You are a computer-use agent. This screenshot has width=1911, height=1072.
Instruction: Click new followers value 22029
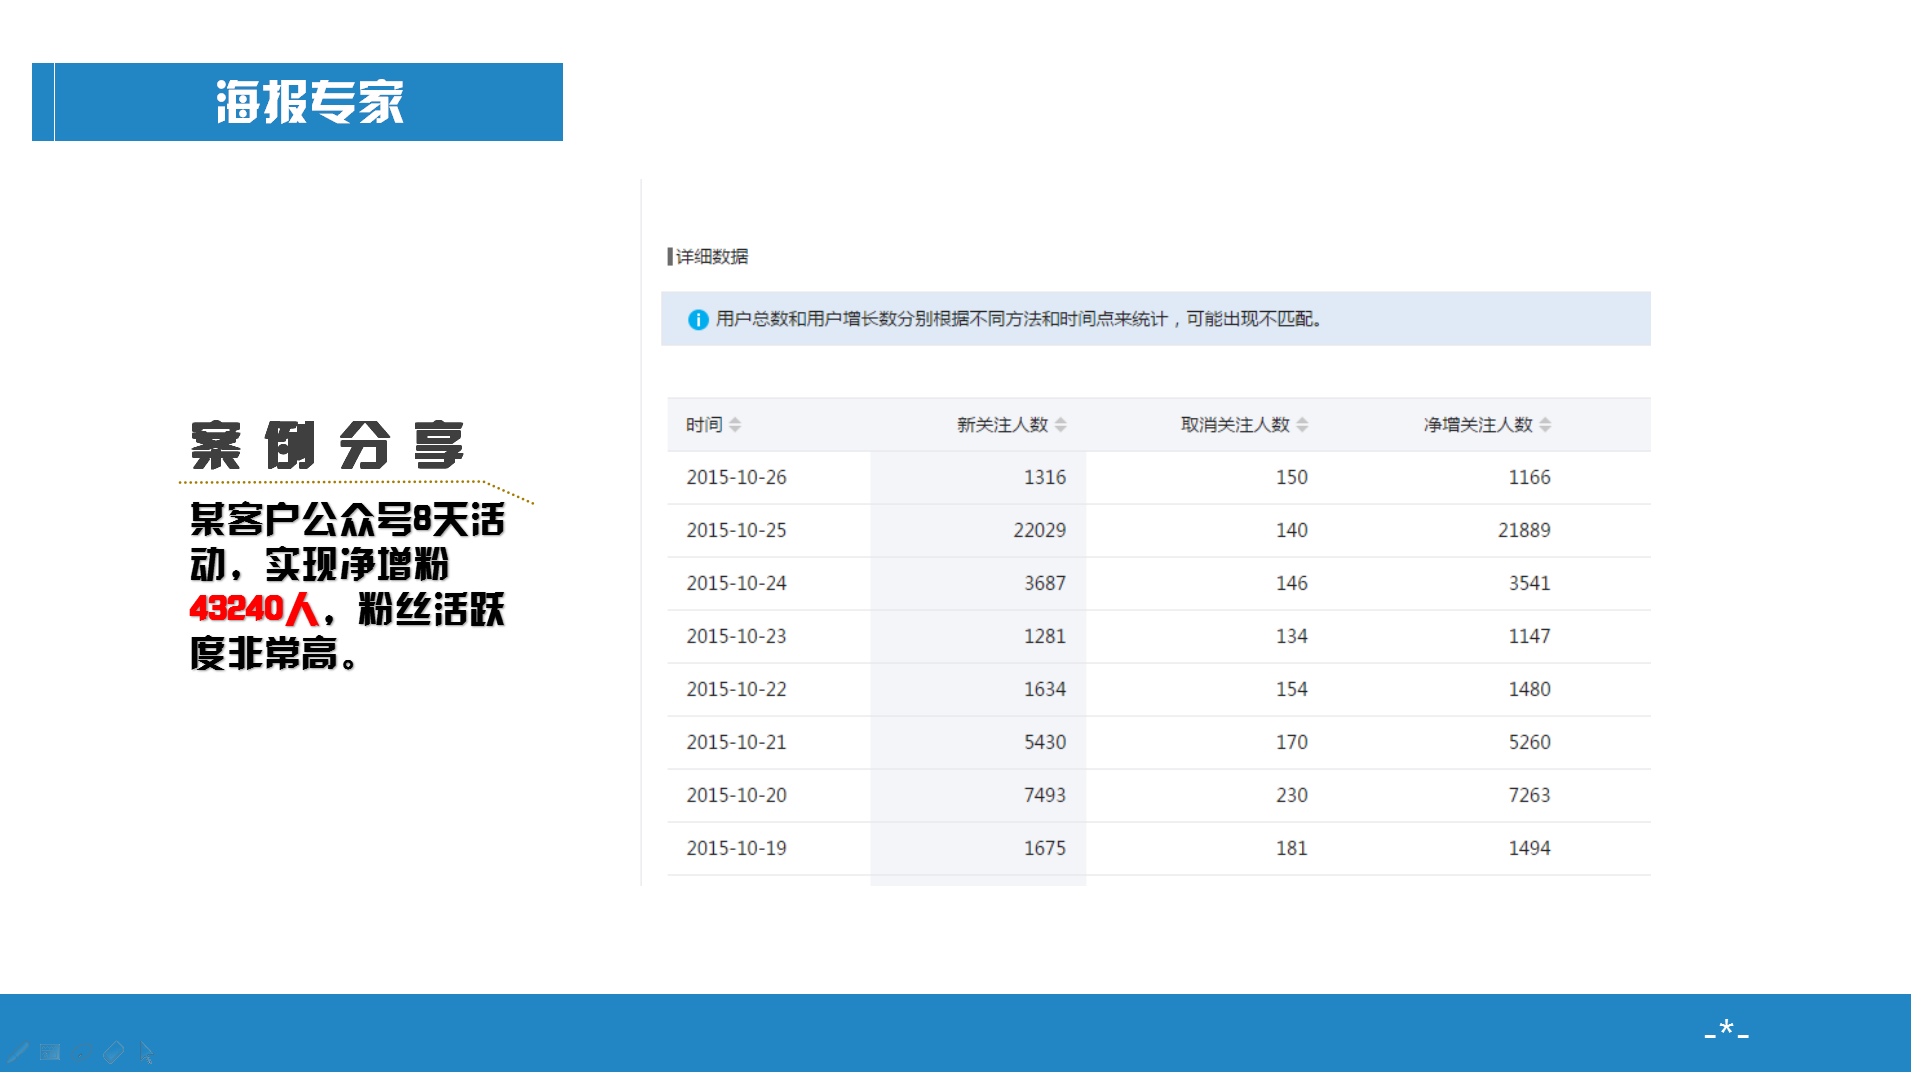pyautogui.click(x=1040, y=531)
